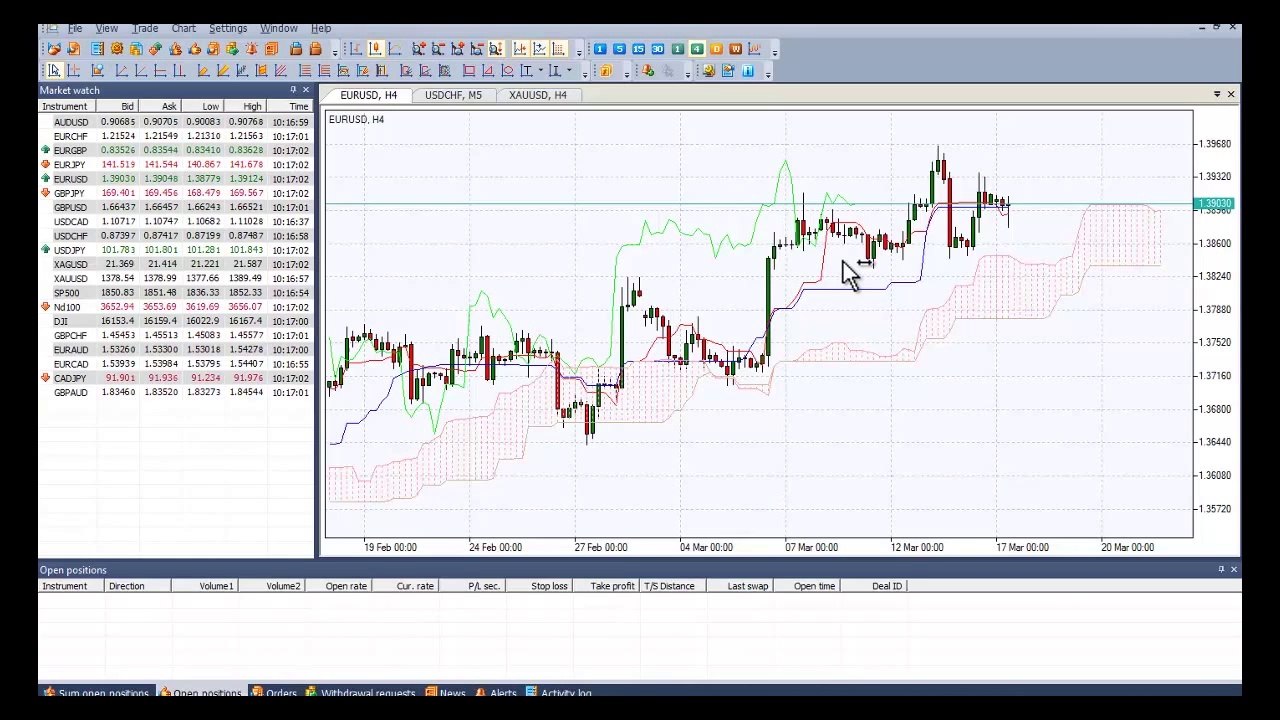The height and width of the screenshot is (720, 1280).
Task: Expand the main toolbar overflow arrow
Action: 334,52
